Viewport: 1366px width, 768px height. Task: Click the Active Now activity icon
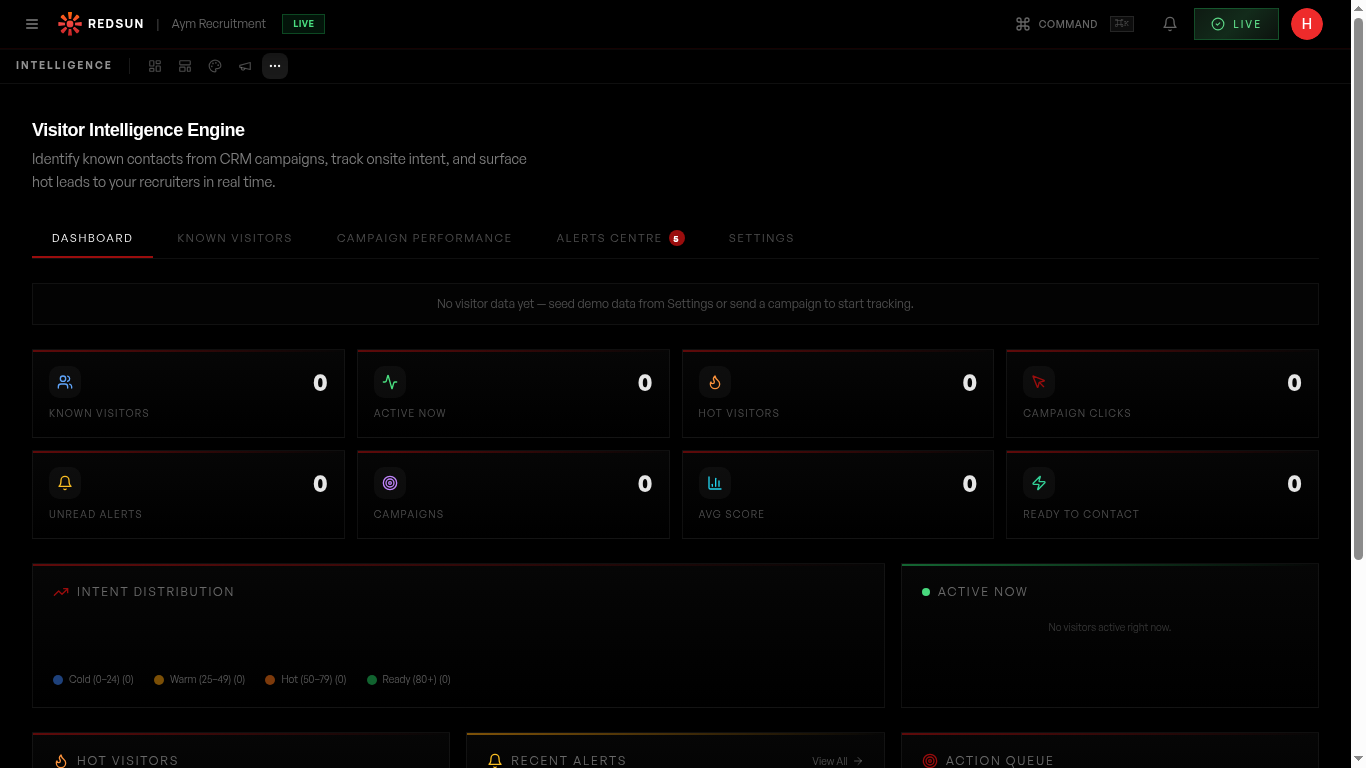coord(389,382)
